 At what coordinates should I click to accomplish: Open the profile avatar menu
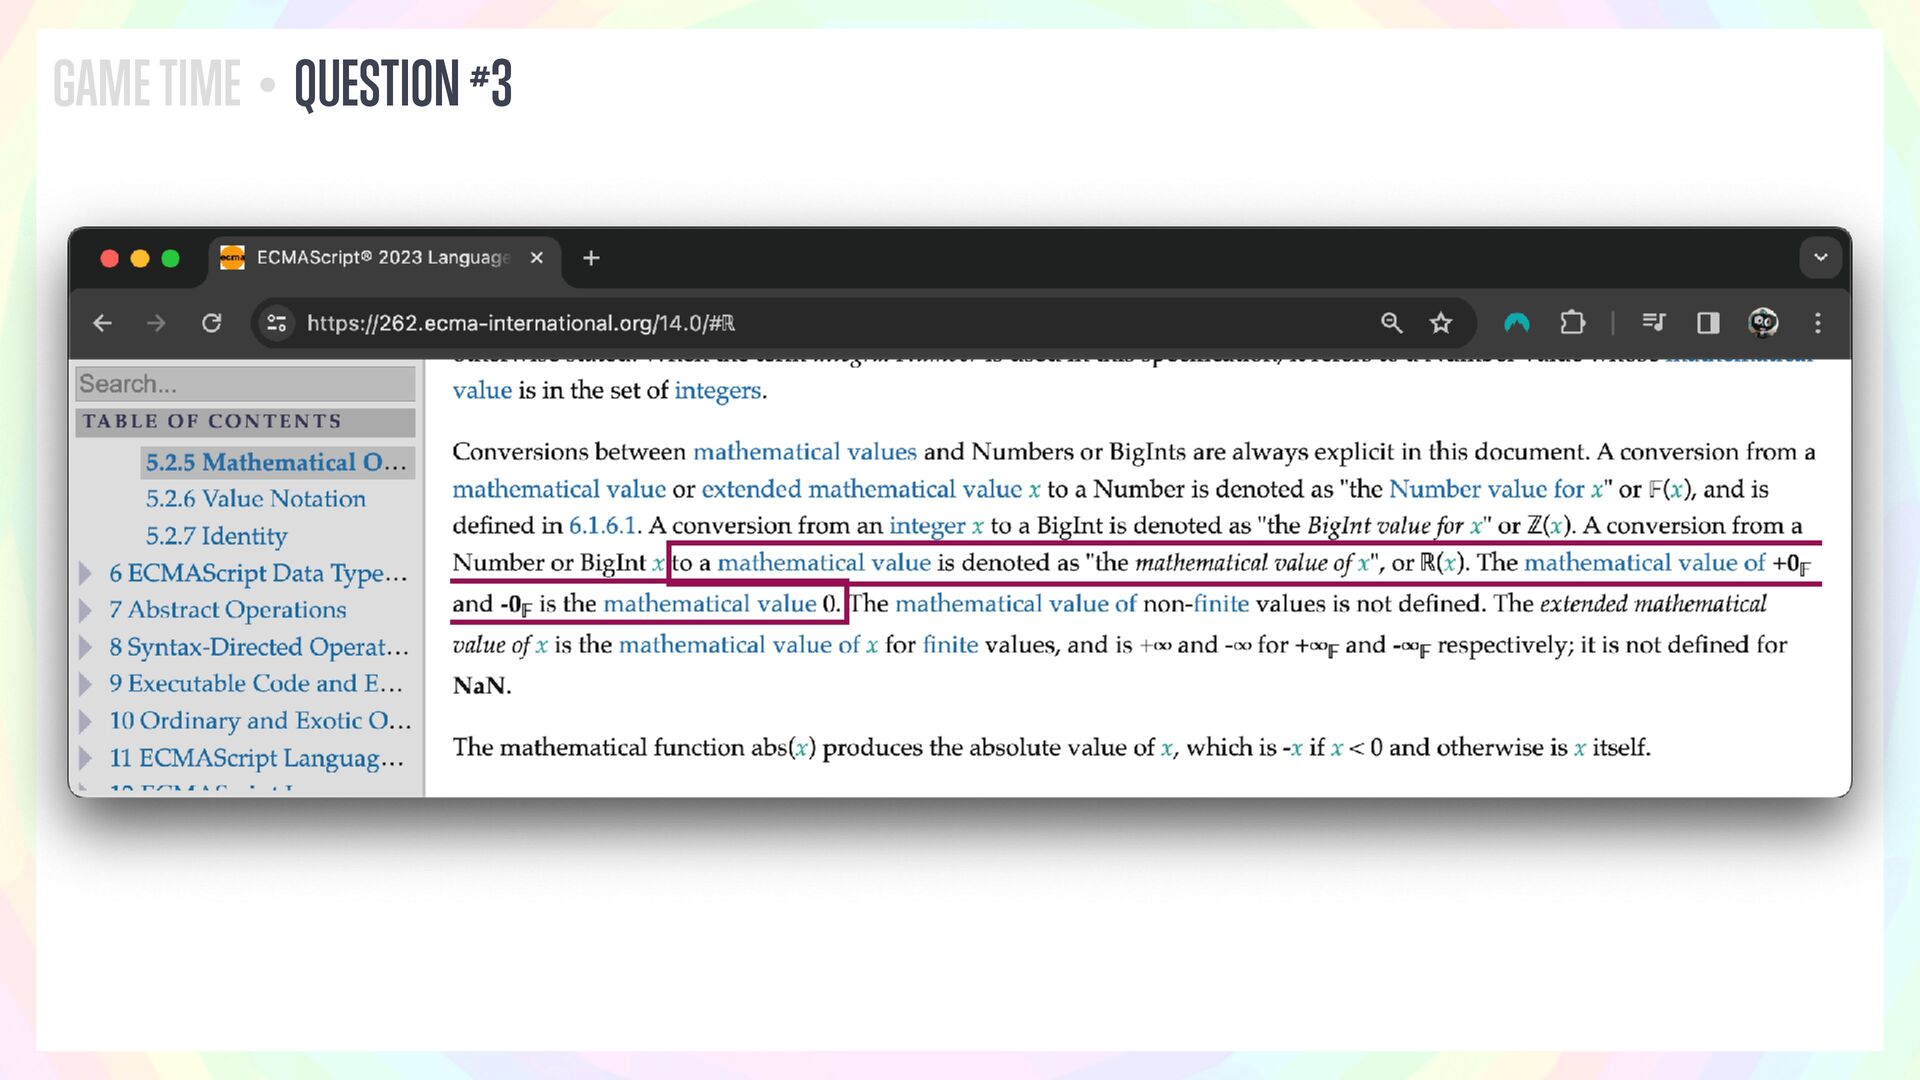(x=1763, y=323)
